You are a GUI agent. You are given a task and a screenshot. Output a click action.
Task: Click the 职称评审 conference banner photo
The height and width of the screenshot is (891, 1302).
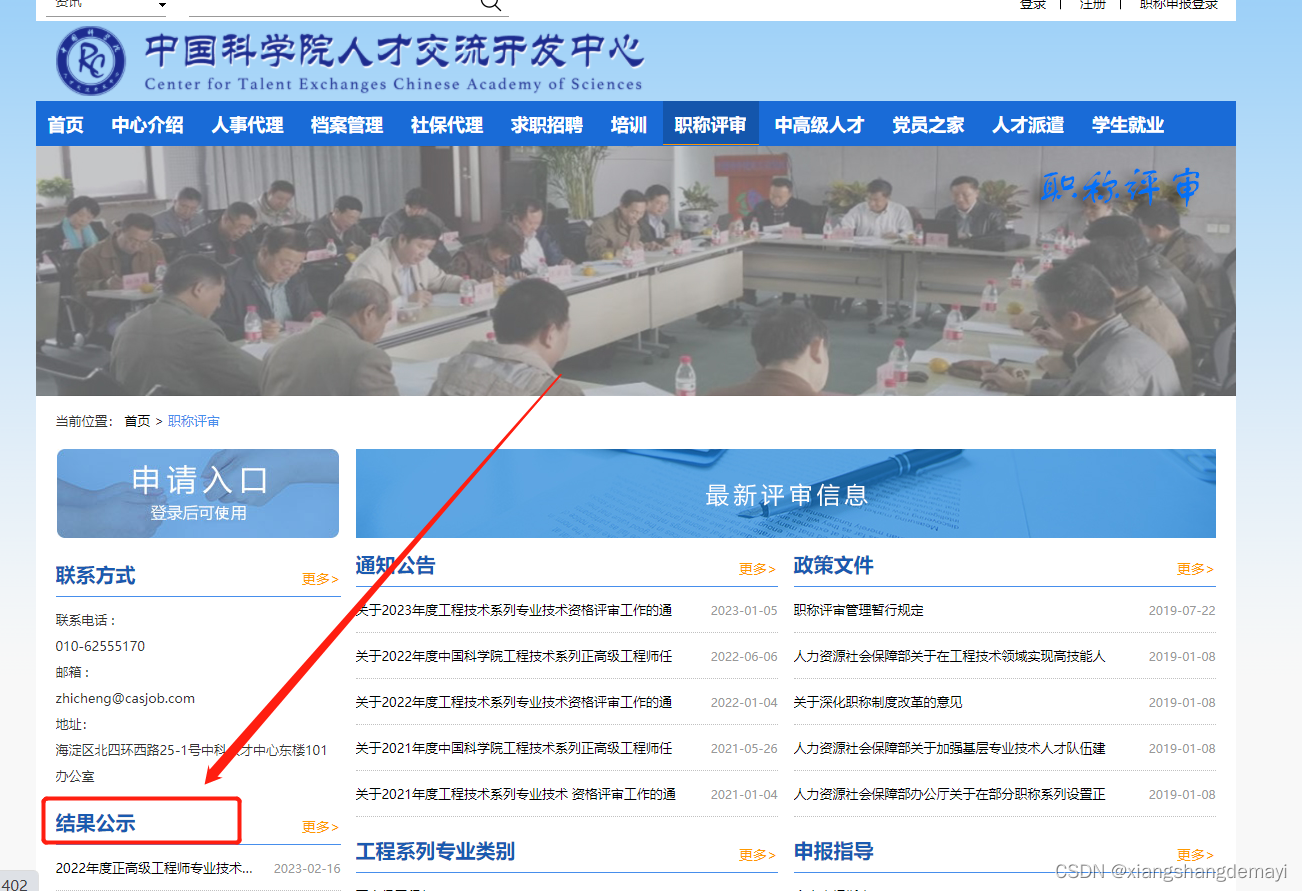tap(636, 271)
